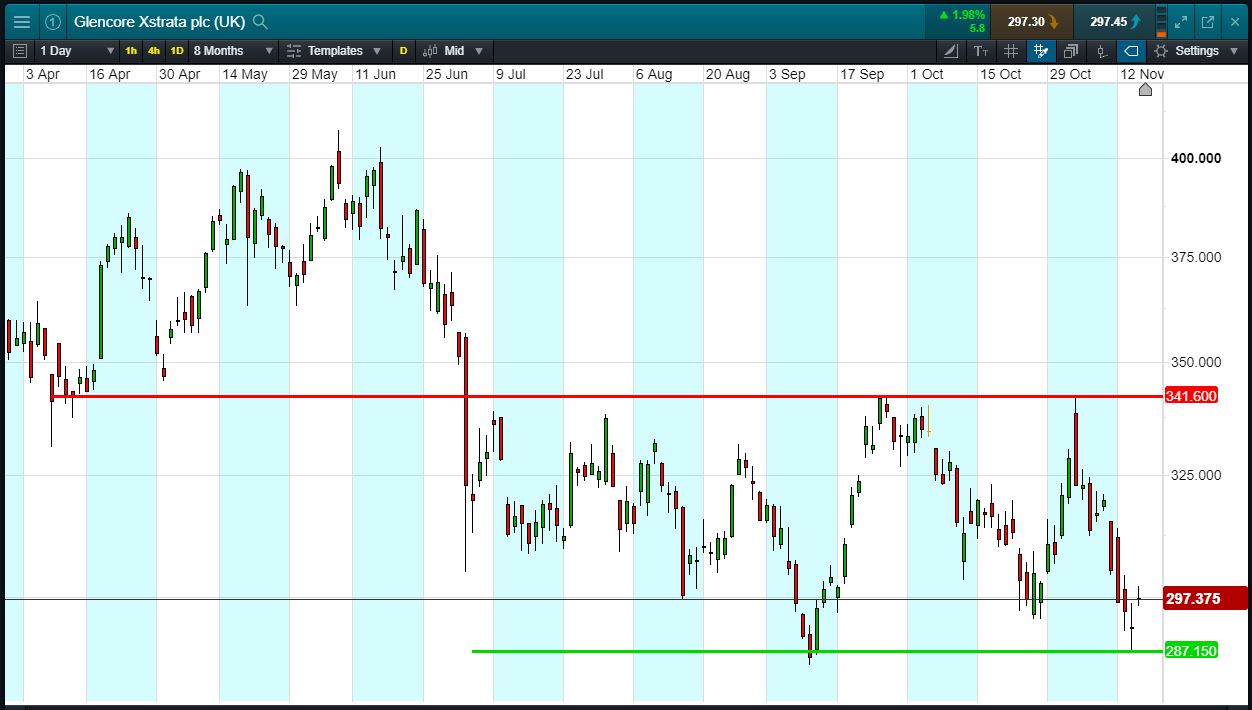The height and width of the screenshot is (710, 1252).
Task: Select the 4h interval shortcut
Action: coord(153,50)
